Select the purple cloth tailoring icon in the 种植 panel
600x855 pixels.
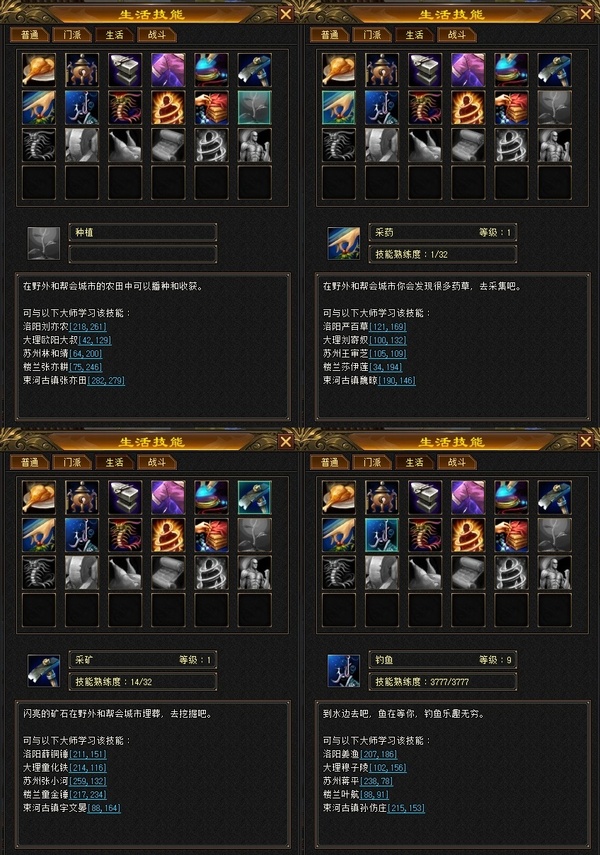tap(168, 70)
